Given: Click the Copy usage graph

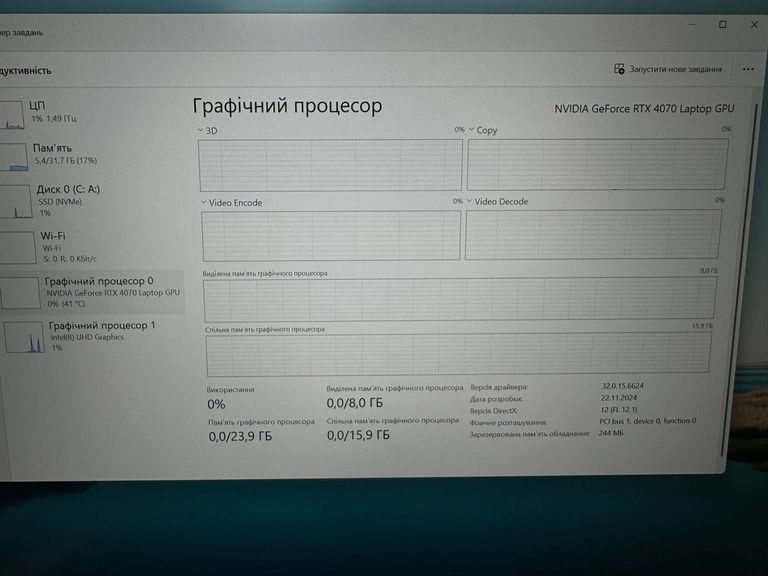Looking at the screenshot, I should [598, 164].
